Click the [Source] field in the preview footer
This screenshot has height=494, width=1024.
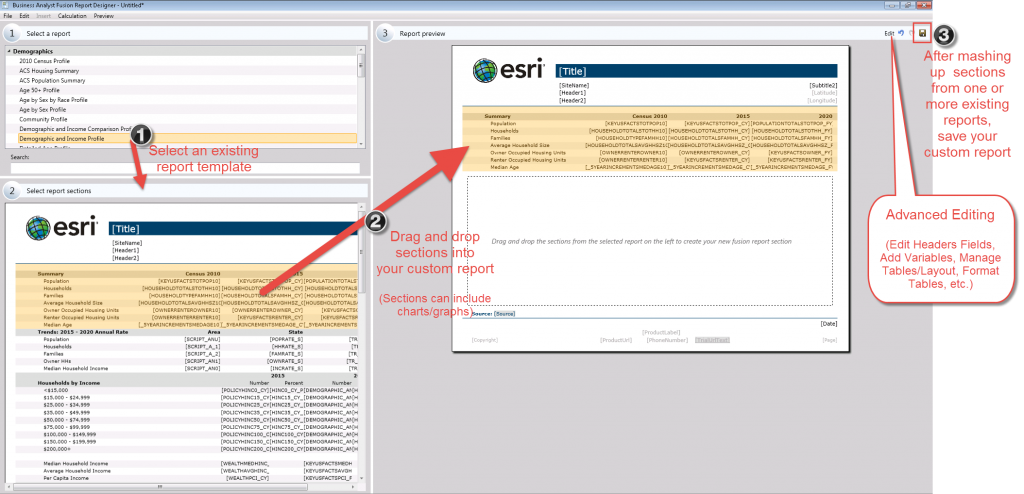click(505, 314)
